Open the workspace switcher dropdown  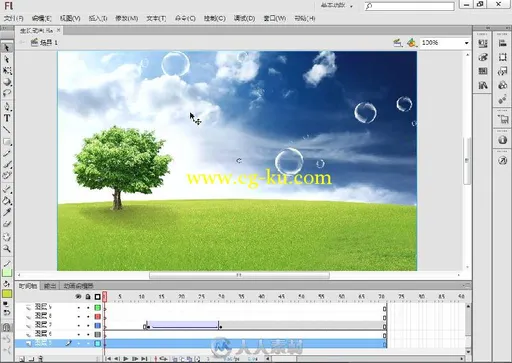tap(337, 6)
